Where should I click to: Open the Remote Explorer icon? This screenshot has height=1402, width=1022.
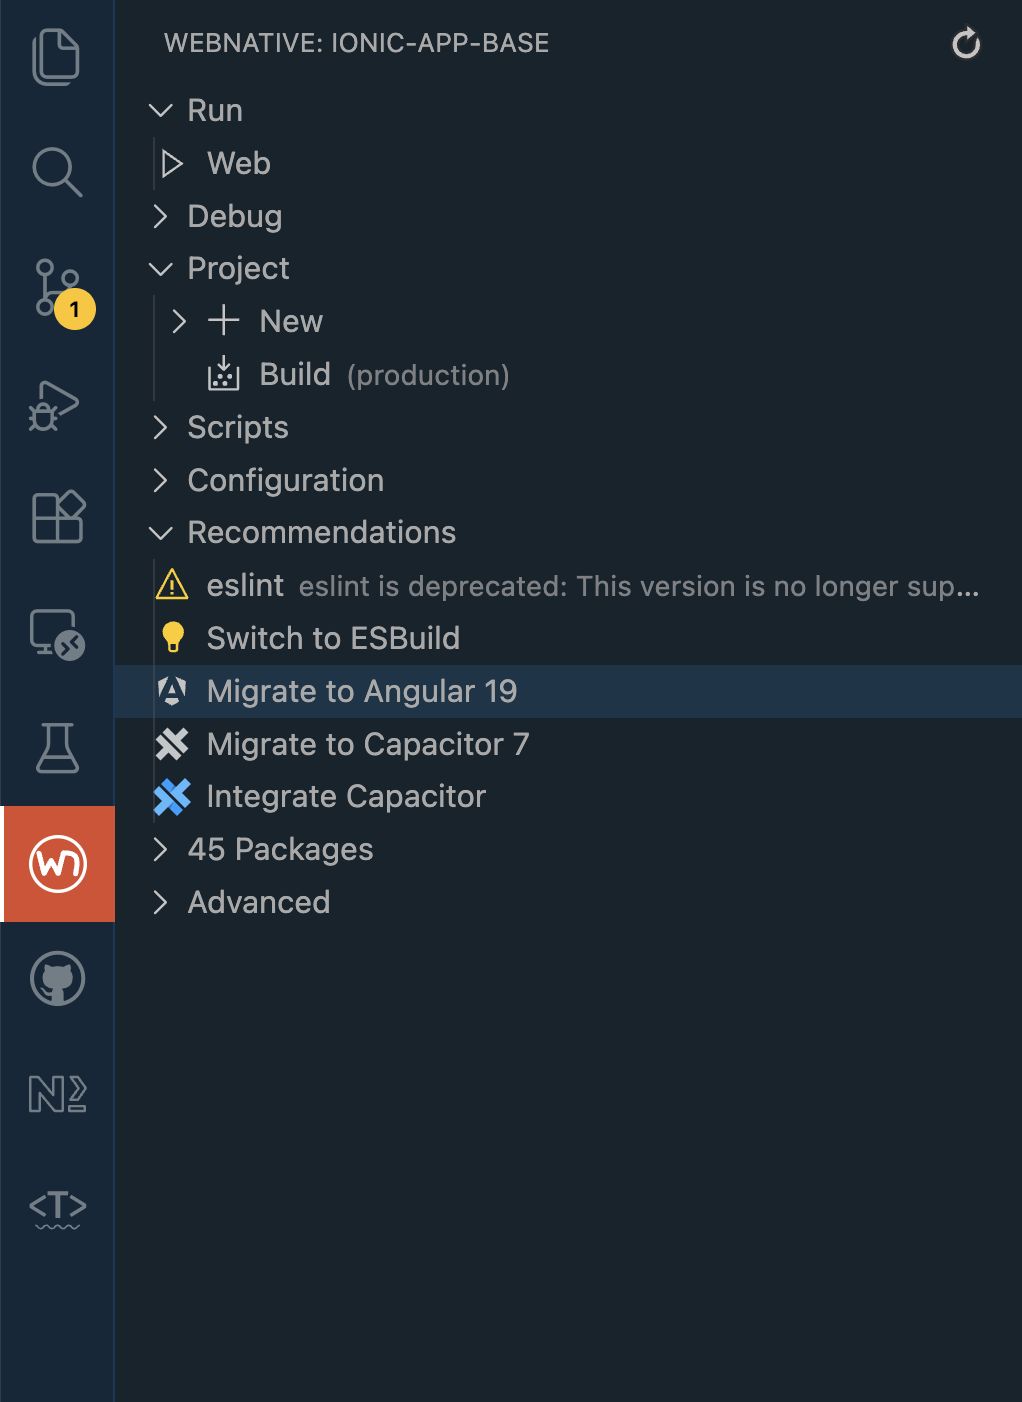[x=57, y=633]
